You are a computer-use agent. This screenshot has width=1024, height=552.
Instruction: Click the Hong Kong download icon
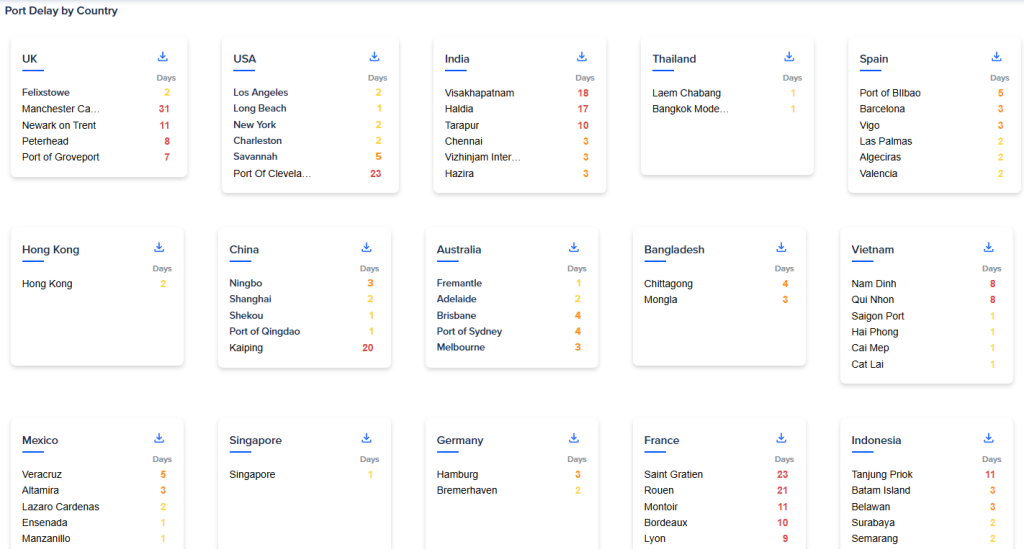tap(159, 247)
